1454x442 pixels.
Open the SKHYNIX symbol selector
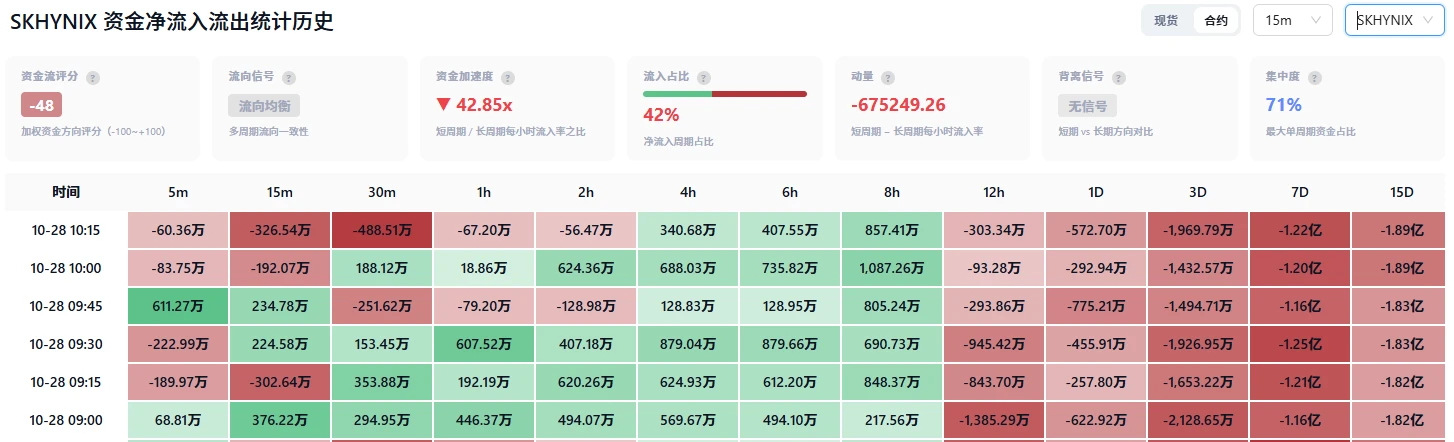(x=1395, y=20)
